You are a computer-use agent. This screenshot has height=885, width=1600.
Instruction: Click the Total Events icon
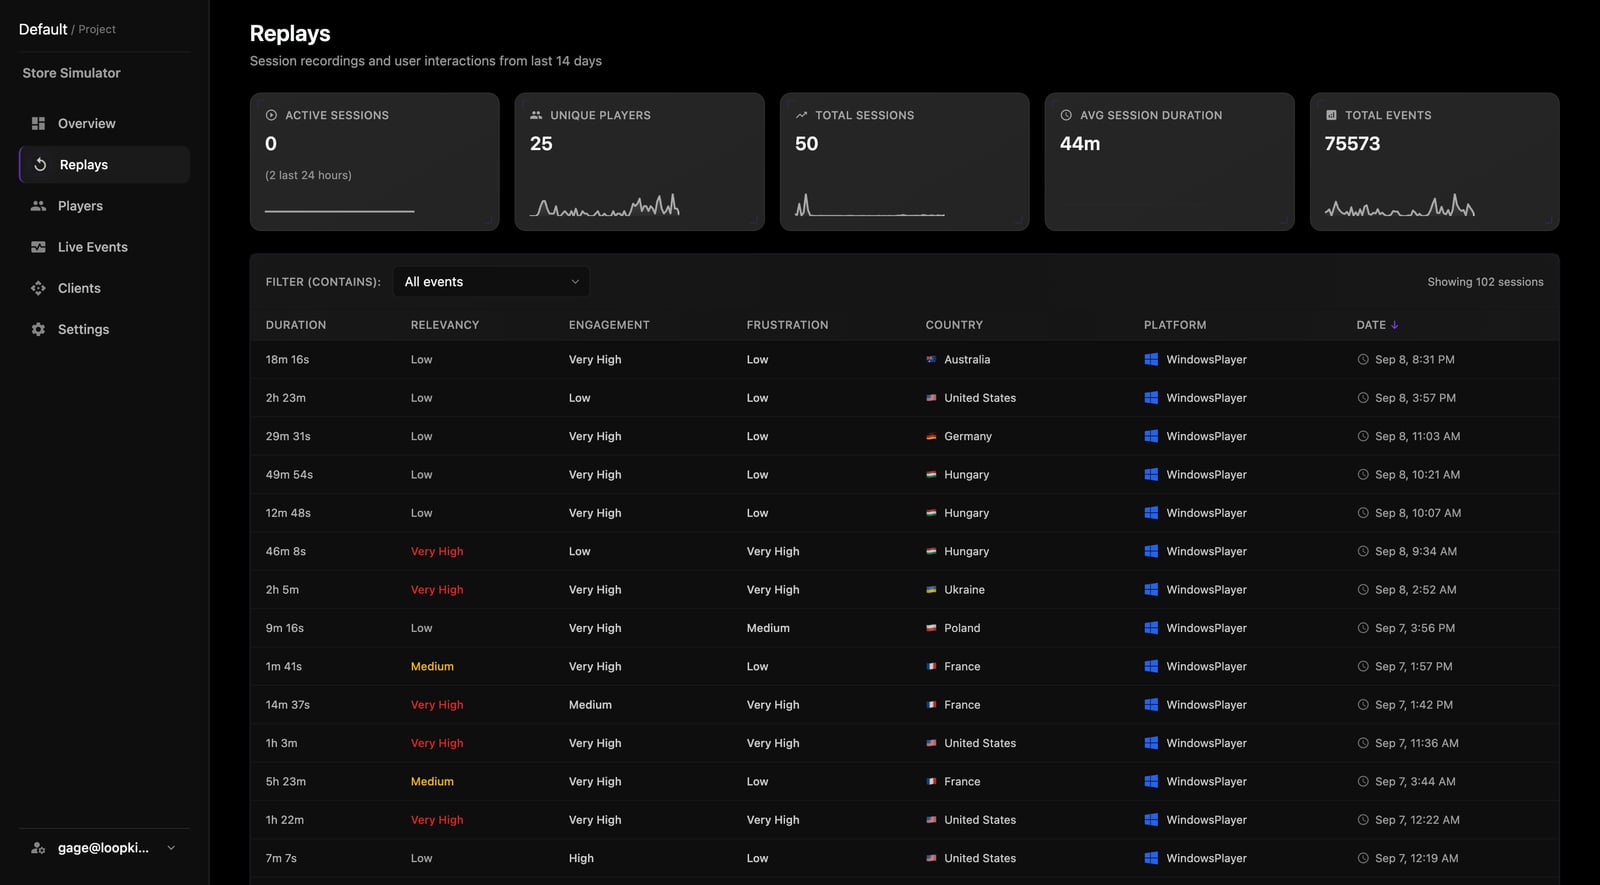point(1331,115)
